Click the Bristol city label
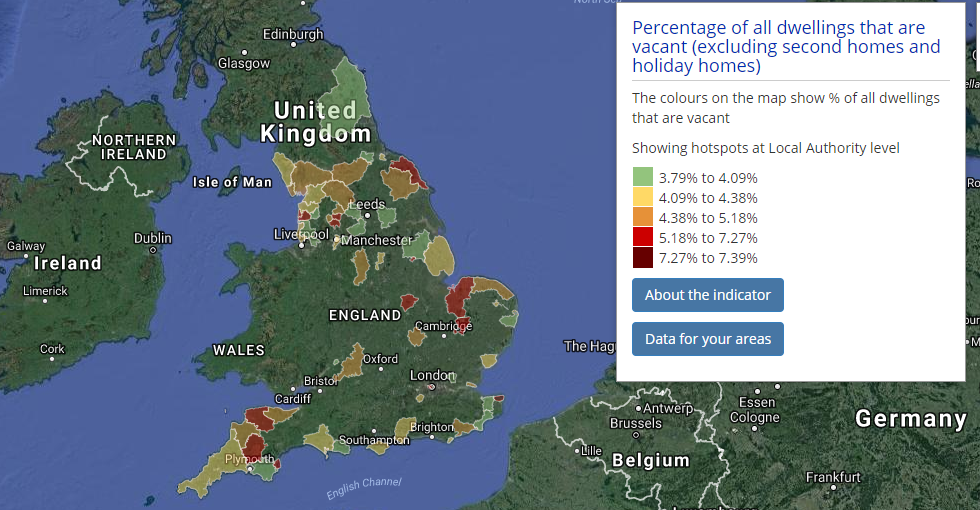980x510 pixels. point(320,381)
